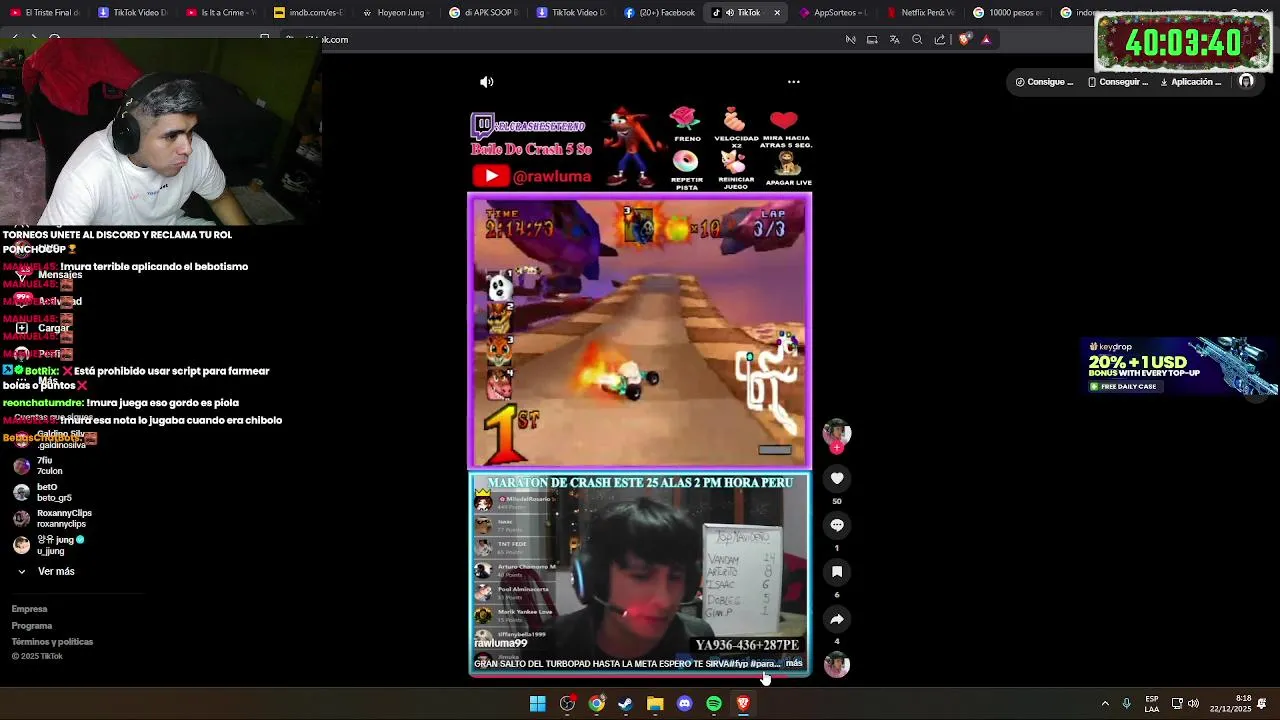Open the u_jjung verified account
The image size is (1280, 720).
pyautogui.click(x=49, y=545)
